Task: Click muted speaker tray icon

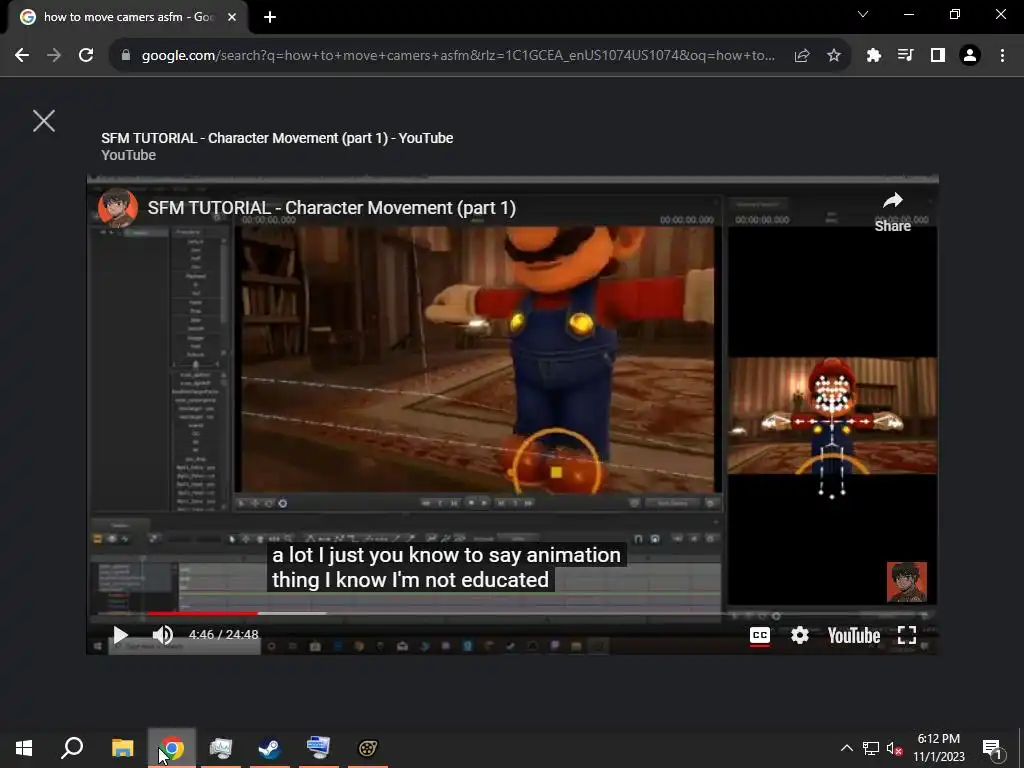Action: pyautogui.click(x=894, y=748)
